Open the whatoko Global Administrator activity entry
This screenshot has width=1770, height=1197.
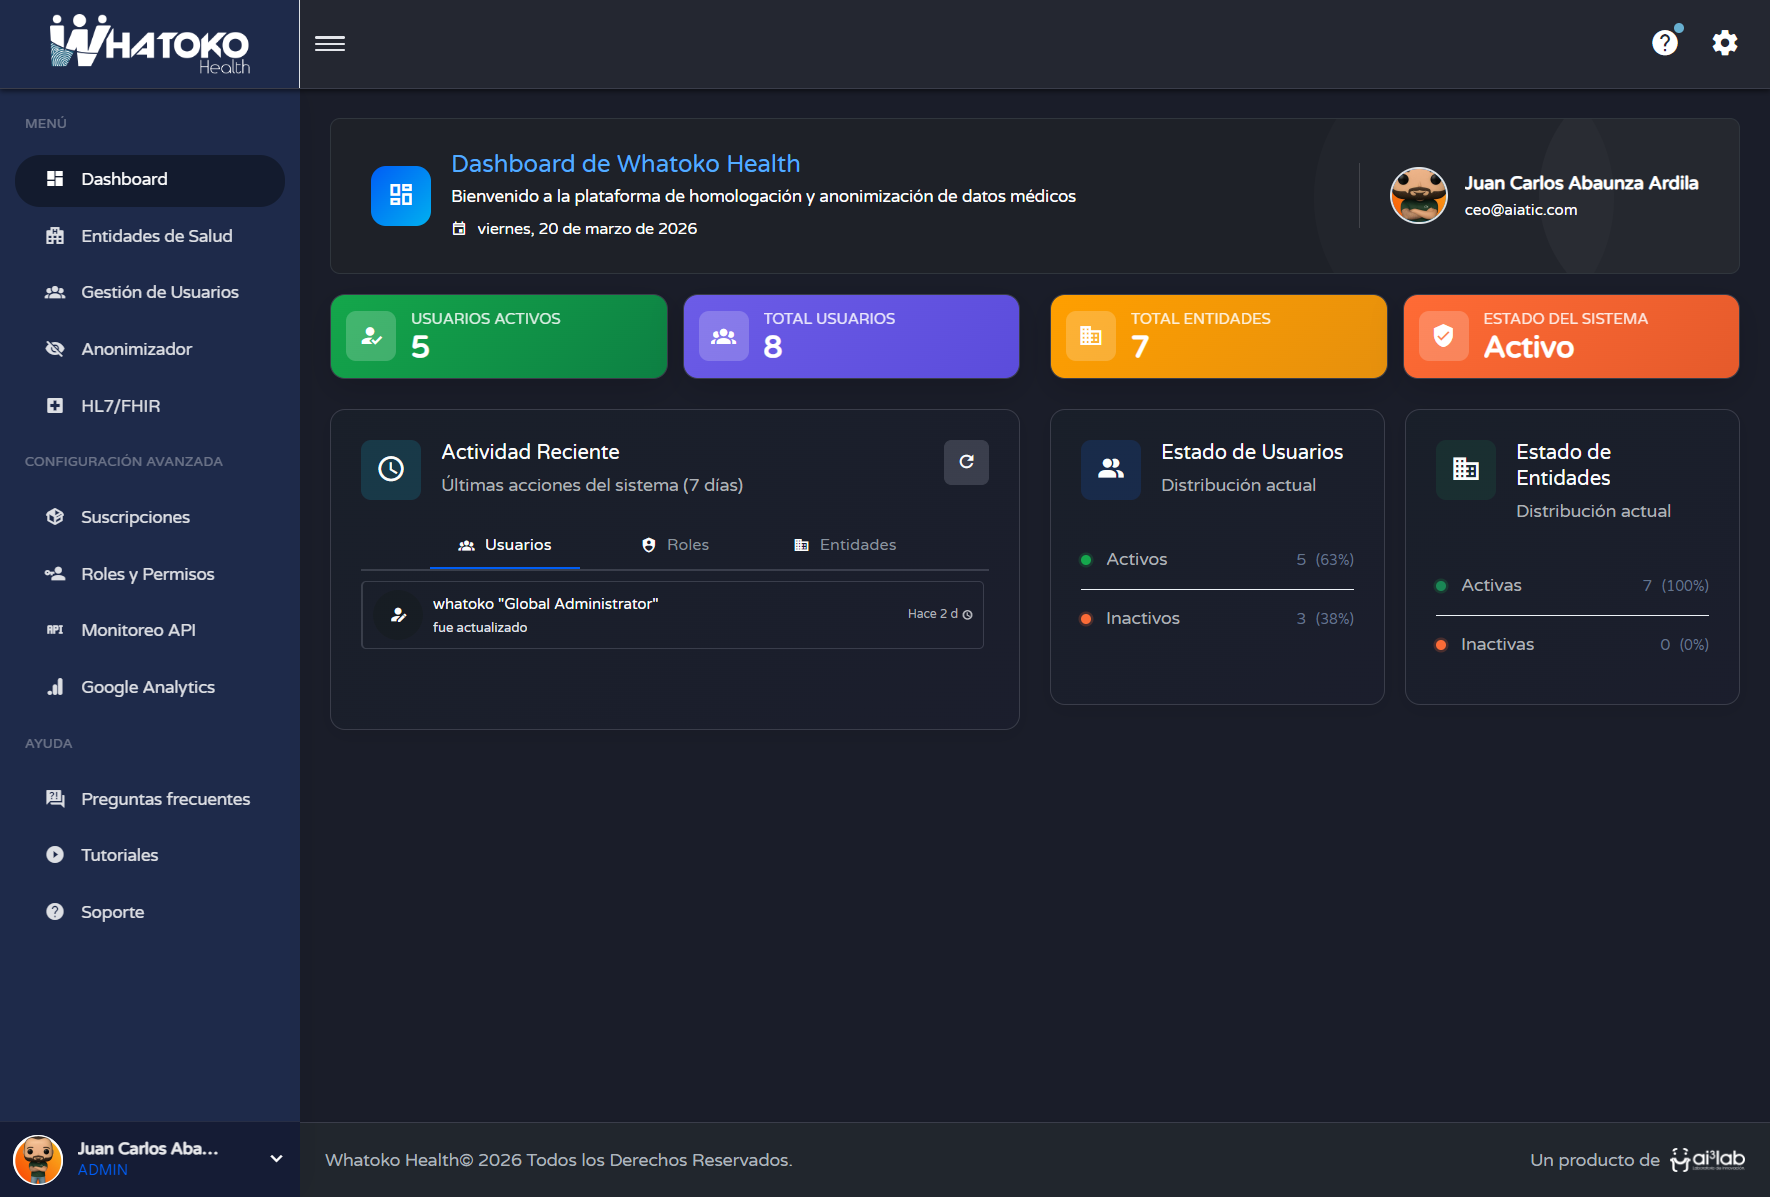coord(672,615)
